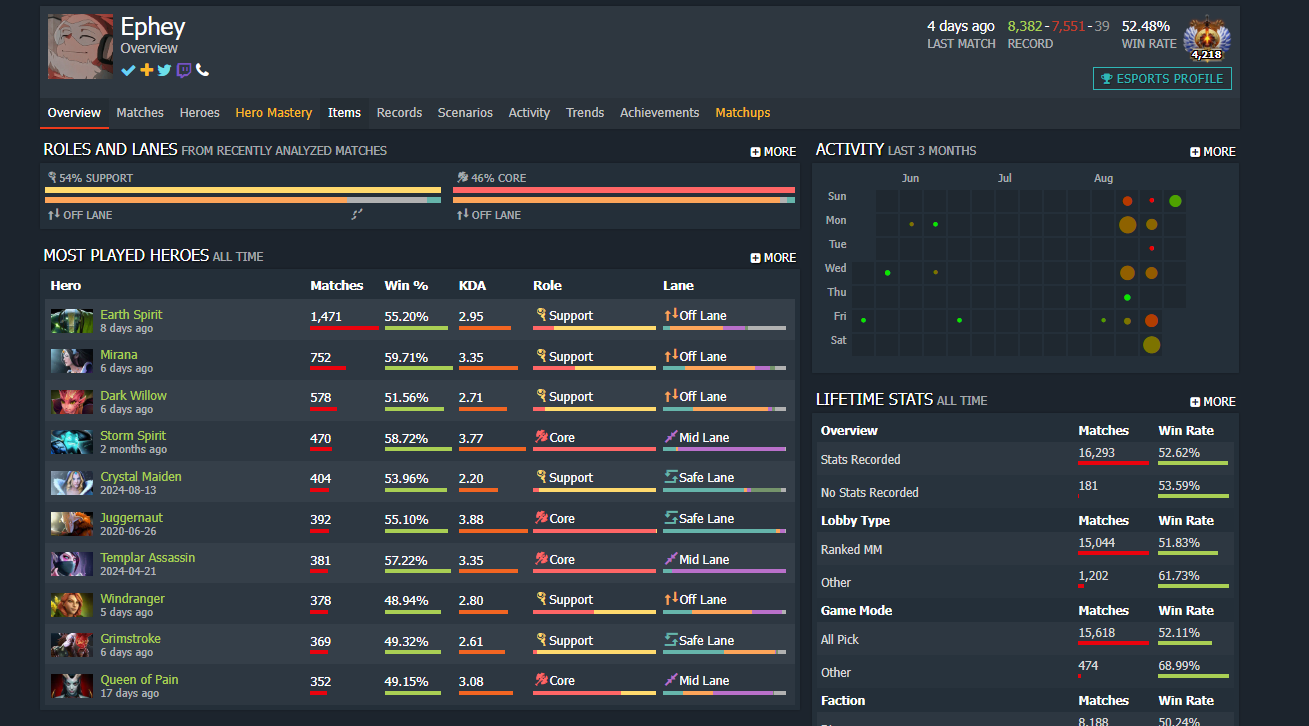
Task: Open Ephey's Twitch channel icon
Action: pyautogui.click(x=184, y=70)
